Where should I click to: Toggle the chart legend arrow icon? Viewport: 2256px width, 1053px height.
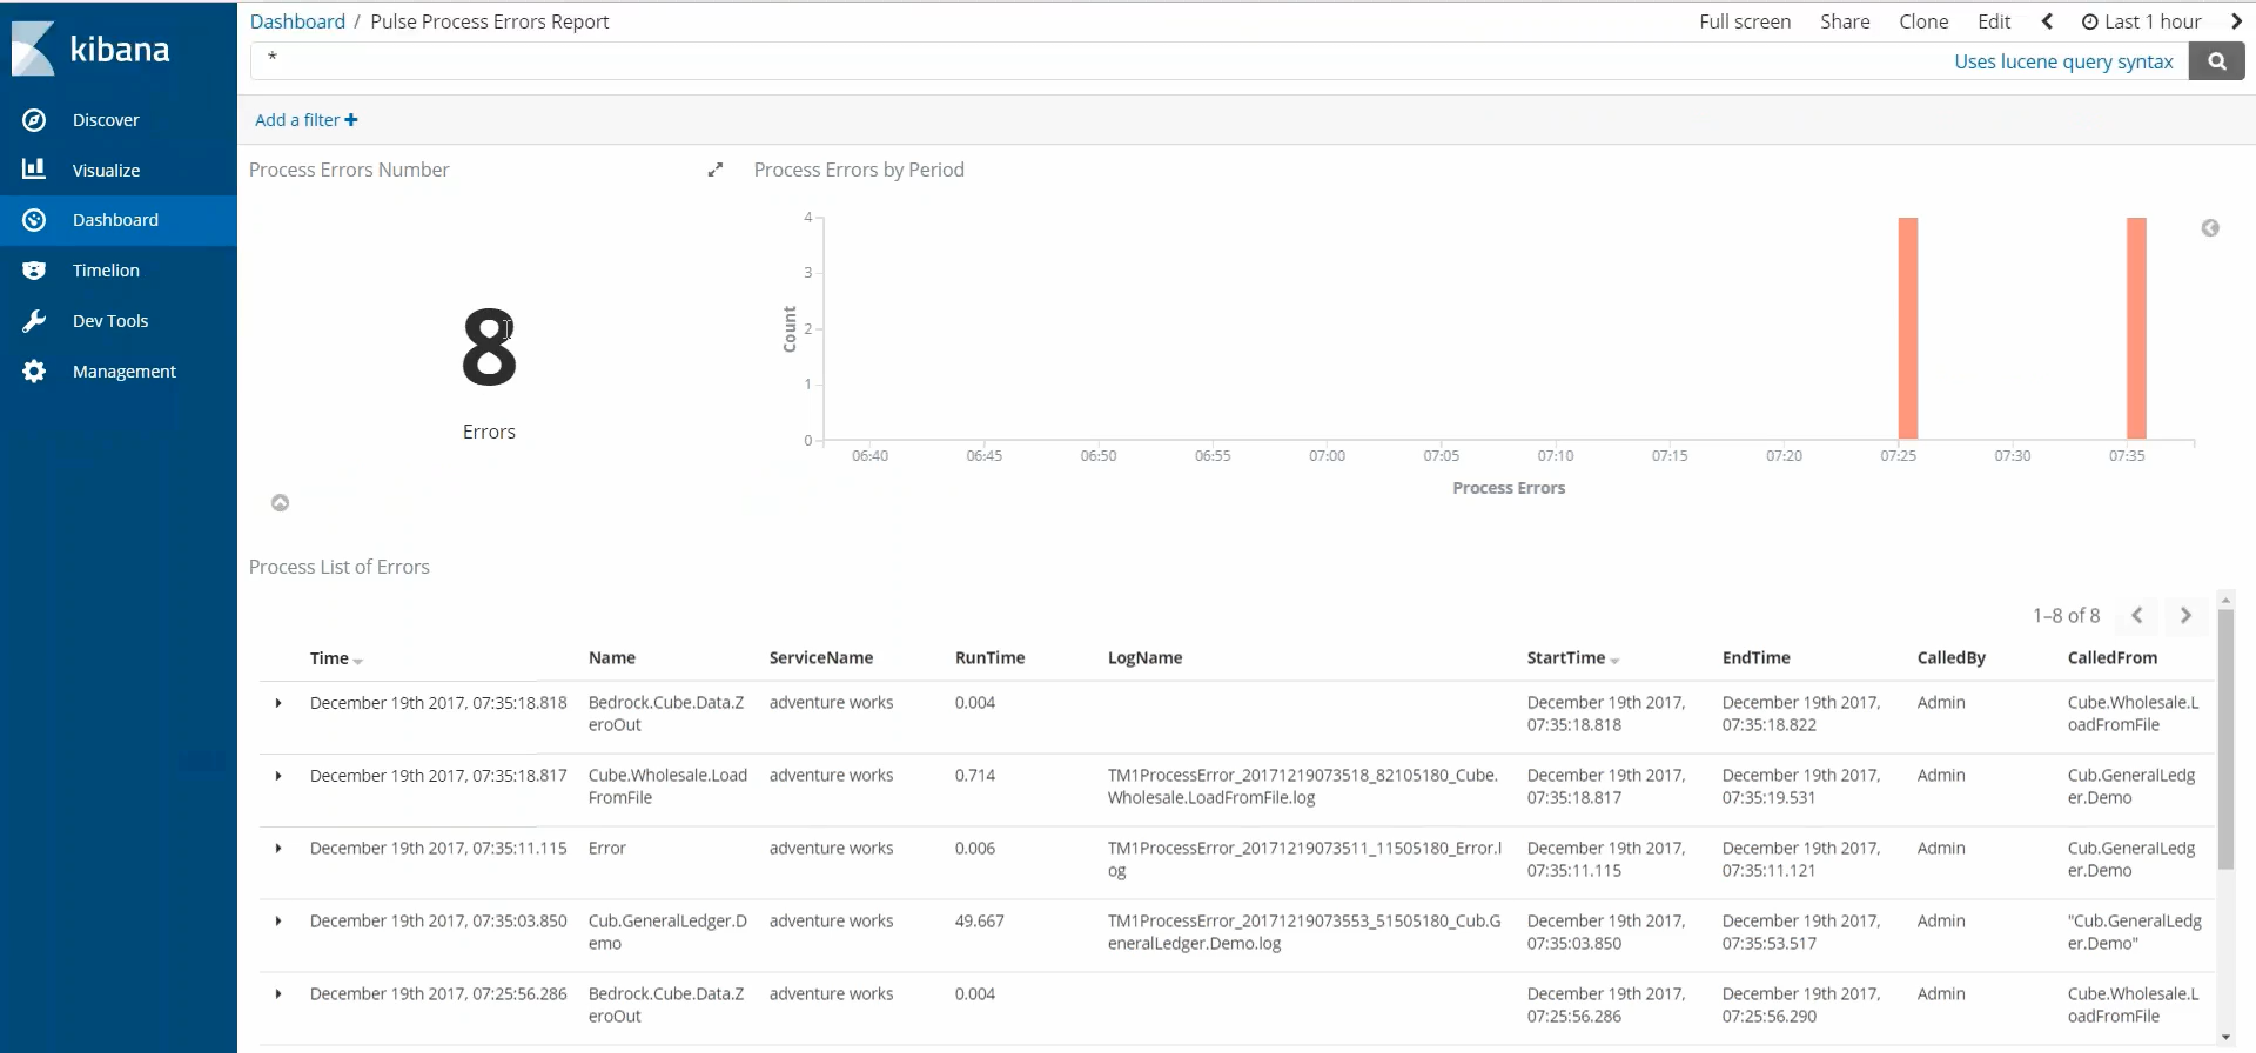2210,228
